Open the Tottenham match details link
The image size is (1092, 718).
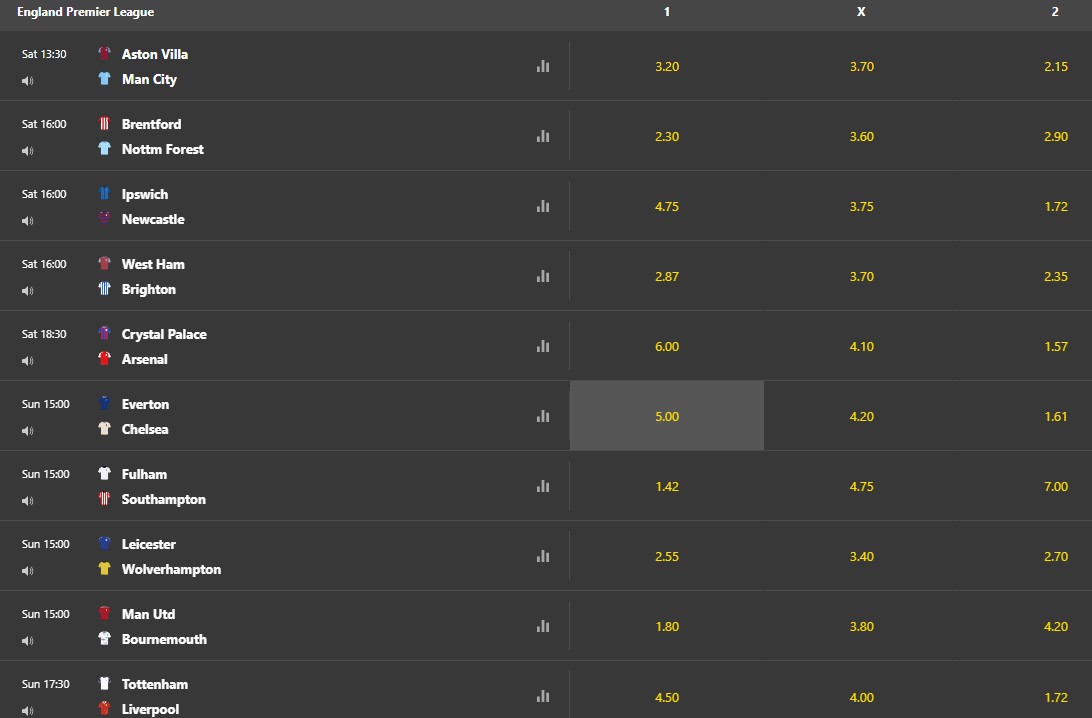point(155,685)
